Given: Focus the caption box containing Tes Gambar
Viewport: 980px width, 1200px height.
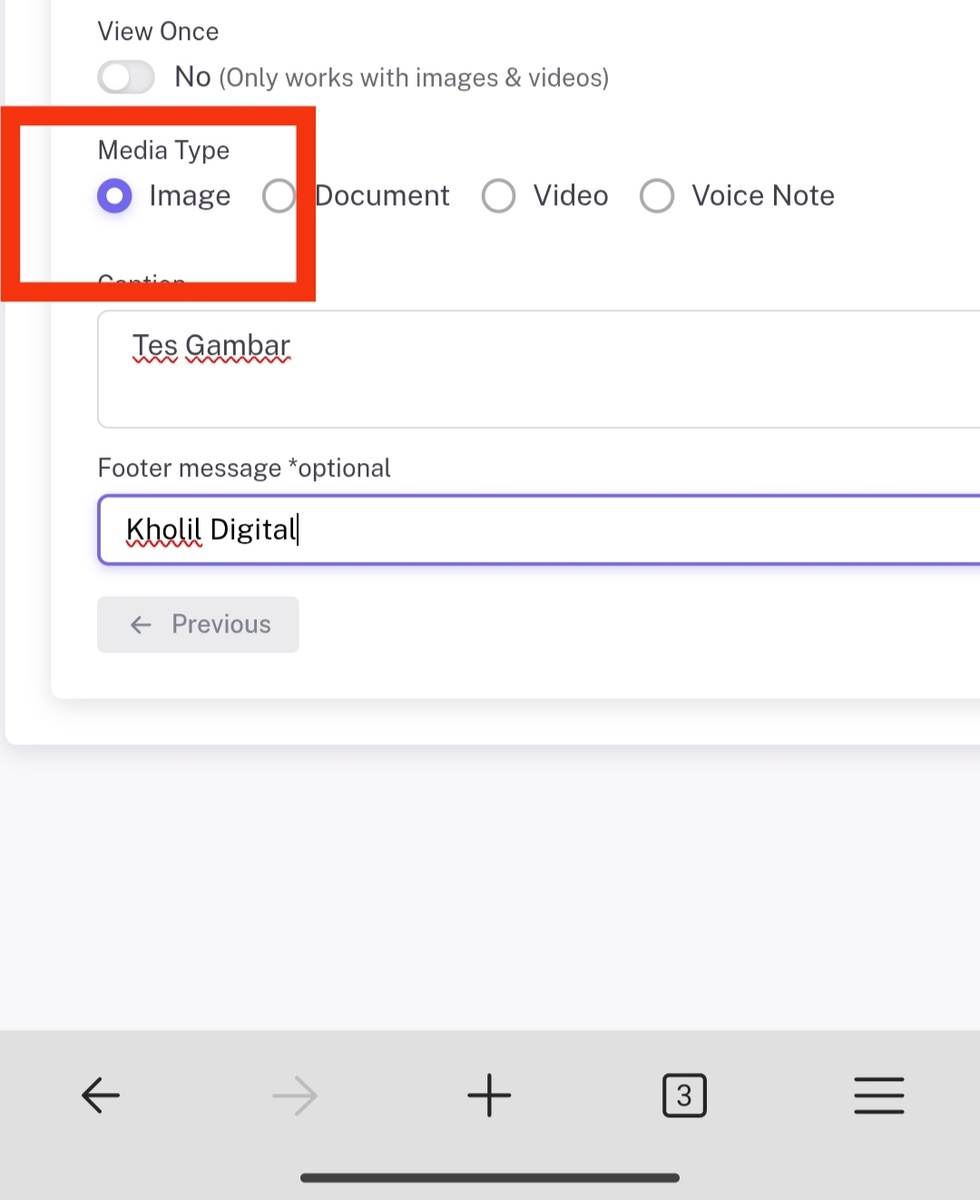Looking at the screenshot, I should (539, 369).
